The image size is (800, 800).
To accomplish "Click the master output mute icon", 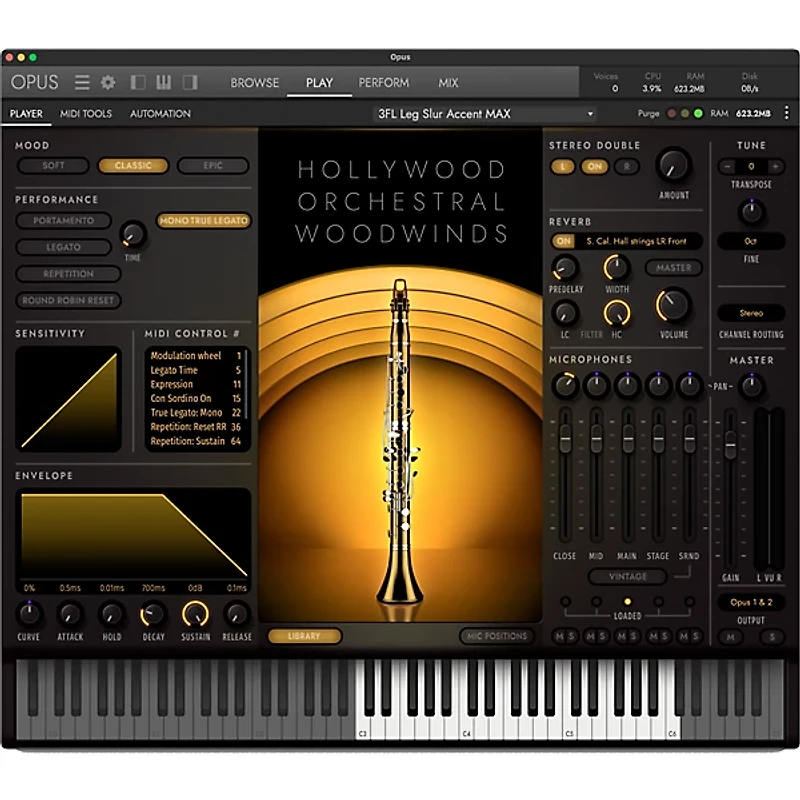I will click(x=730, y=637).
